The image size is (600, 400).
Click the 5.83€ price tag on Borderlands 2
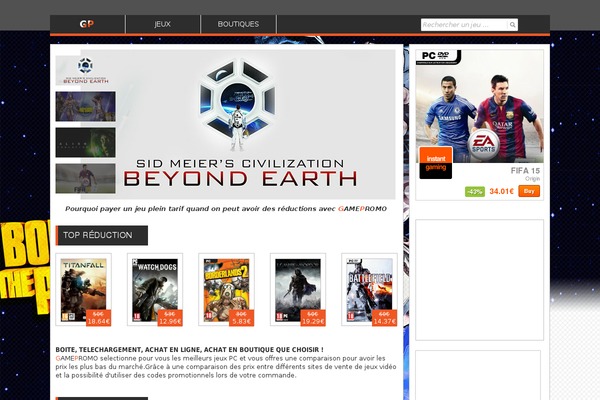[x=241, y=318]
